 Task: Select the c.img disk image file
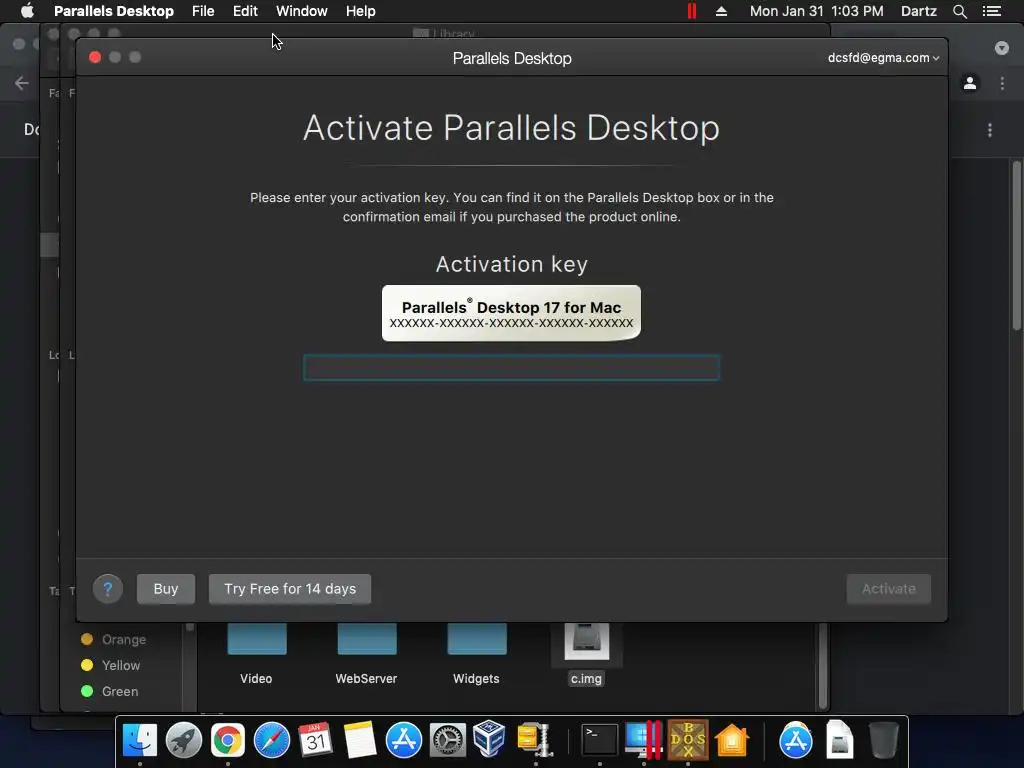pyautogui.click(x=586, y=652)
